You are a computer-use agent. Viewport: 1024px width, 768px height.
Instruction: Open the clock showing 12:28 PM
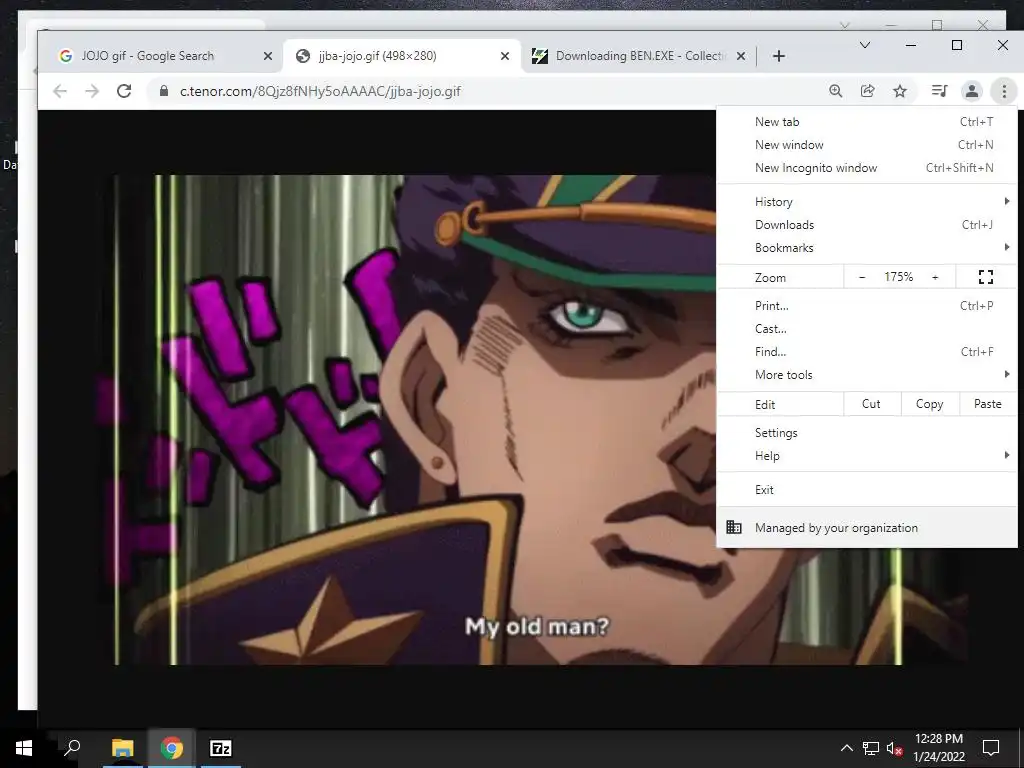[939, 748]
